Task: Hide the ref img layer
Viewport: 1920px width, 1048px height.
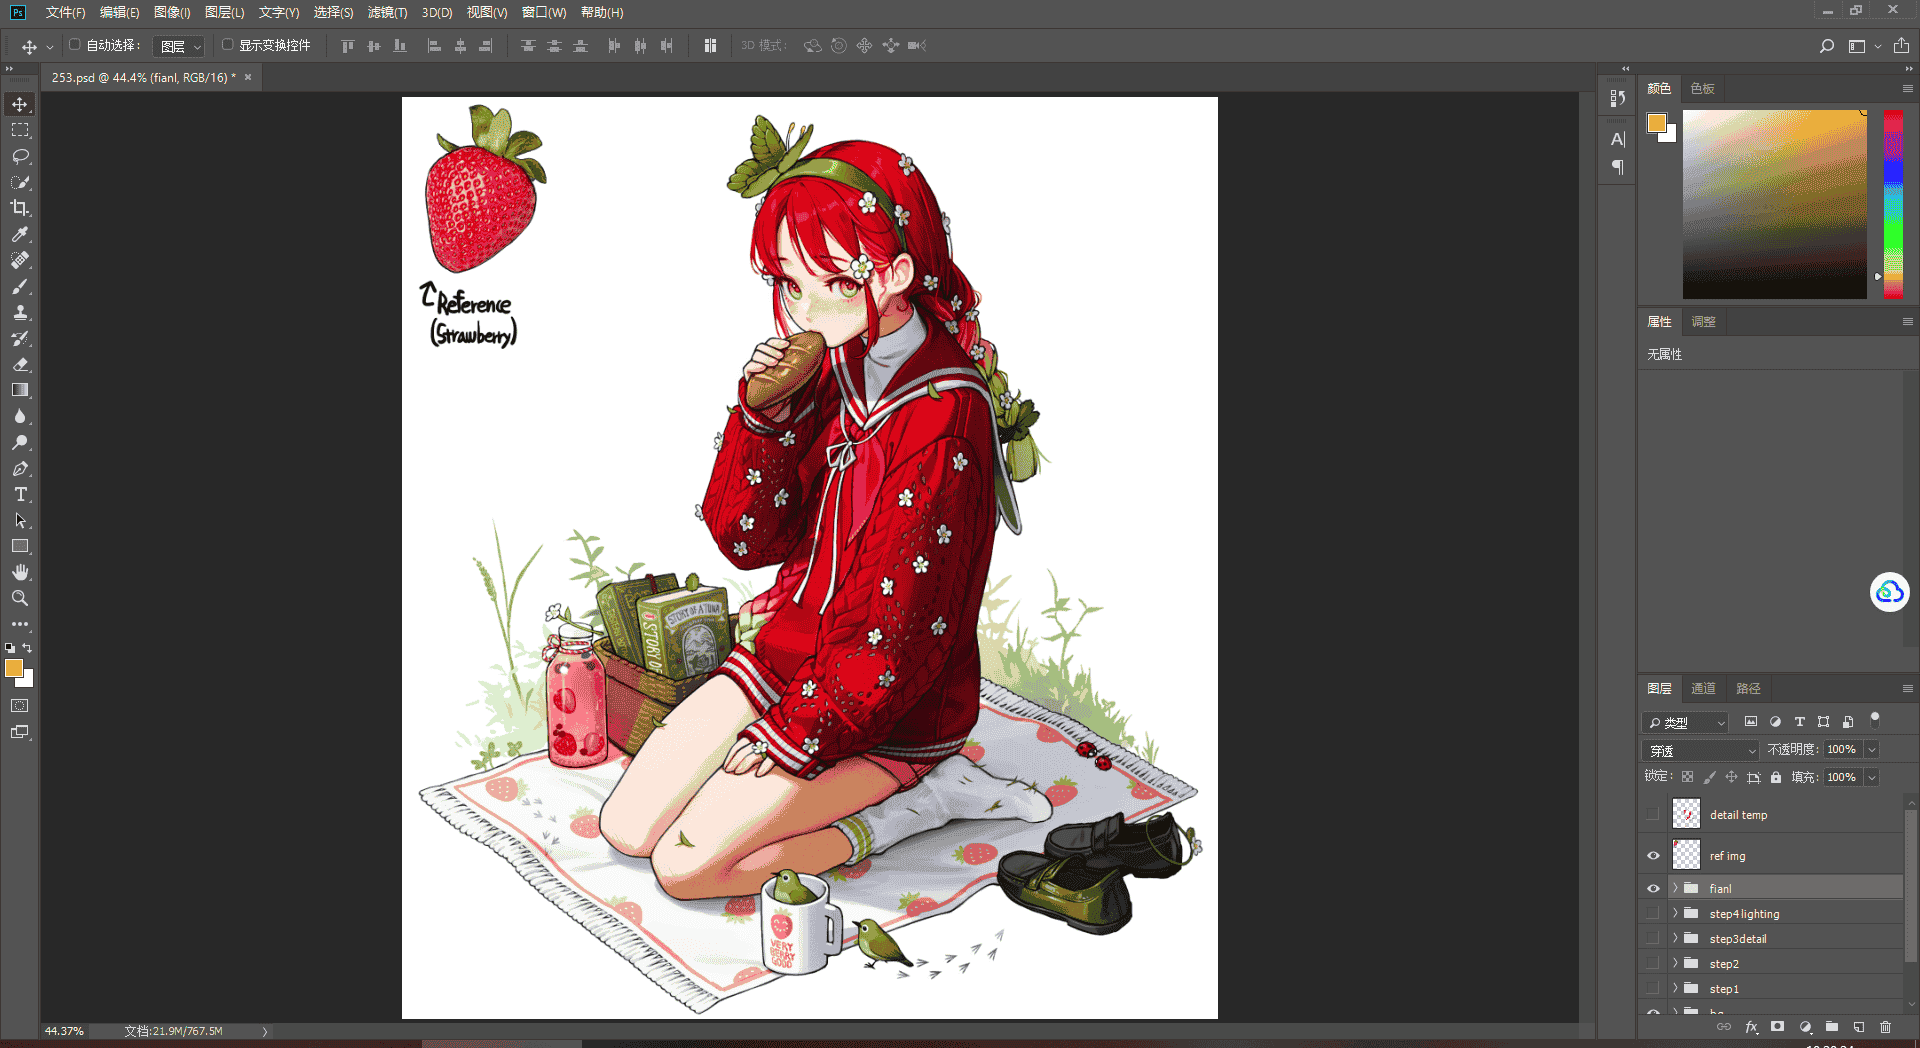Action: tap(1653, 855)
